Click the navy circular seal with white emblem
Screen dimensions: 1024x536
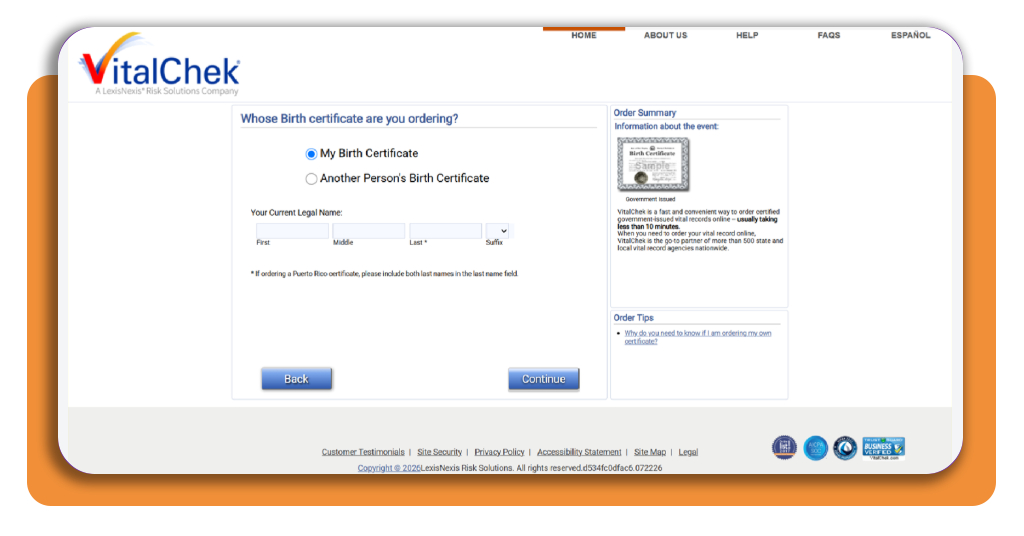(x=844, y=448)
